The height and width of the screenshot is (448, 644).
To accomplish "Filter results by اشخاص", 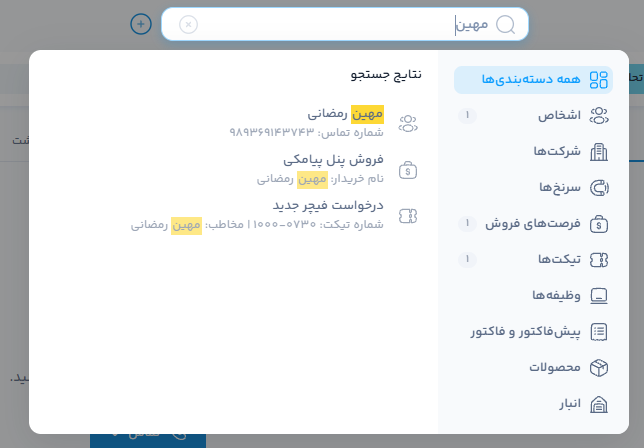I will pyautogui.click(x=533, y=116).
